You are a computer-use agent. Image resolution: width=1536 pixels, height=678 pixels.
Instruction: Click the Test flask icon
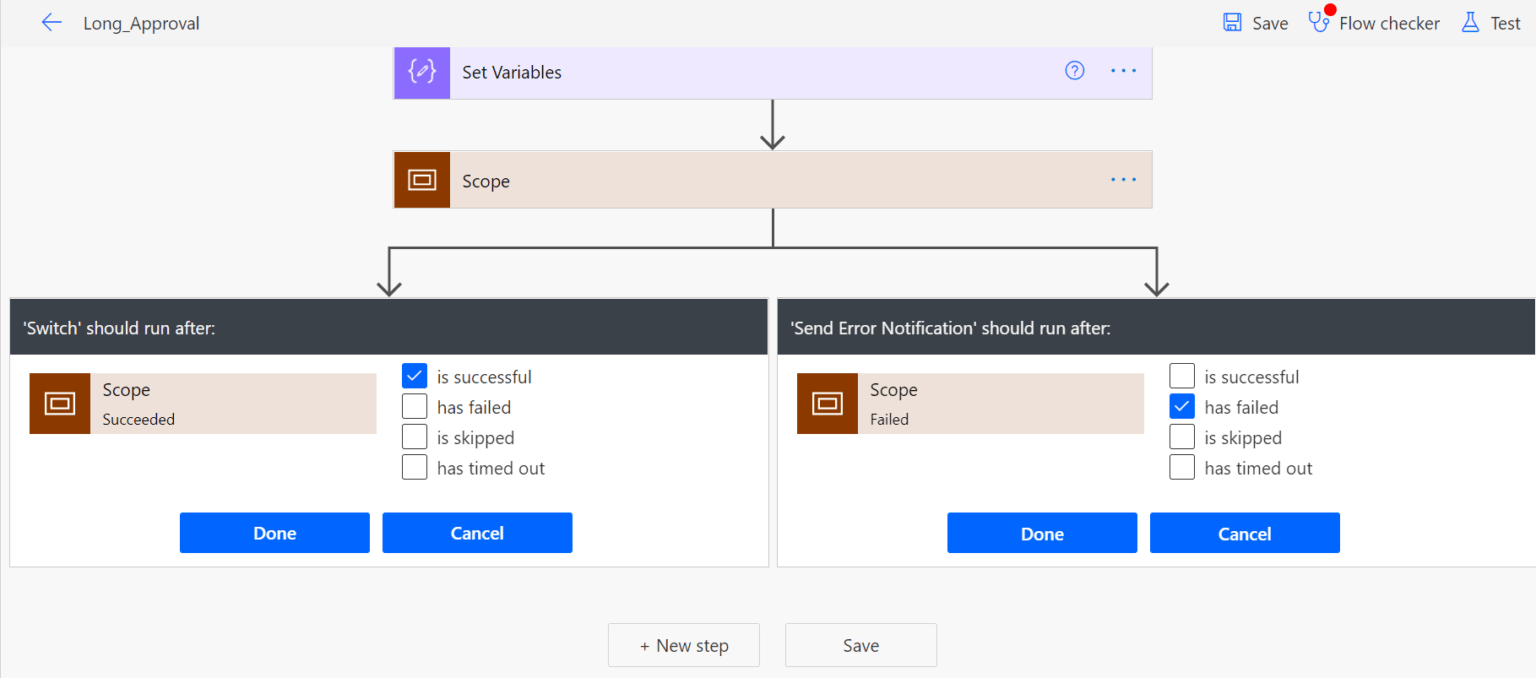(x=1470, y=23)
